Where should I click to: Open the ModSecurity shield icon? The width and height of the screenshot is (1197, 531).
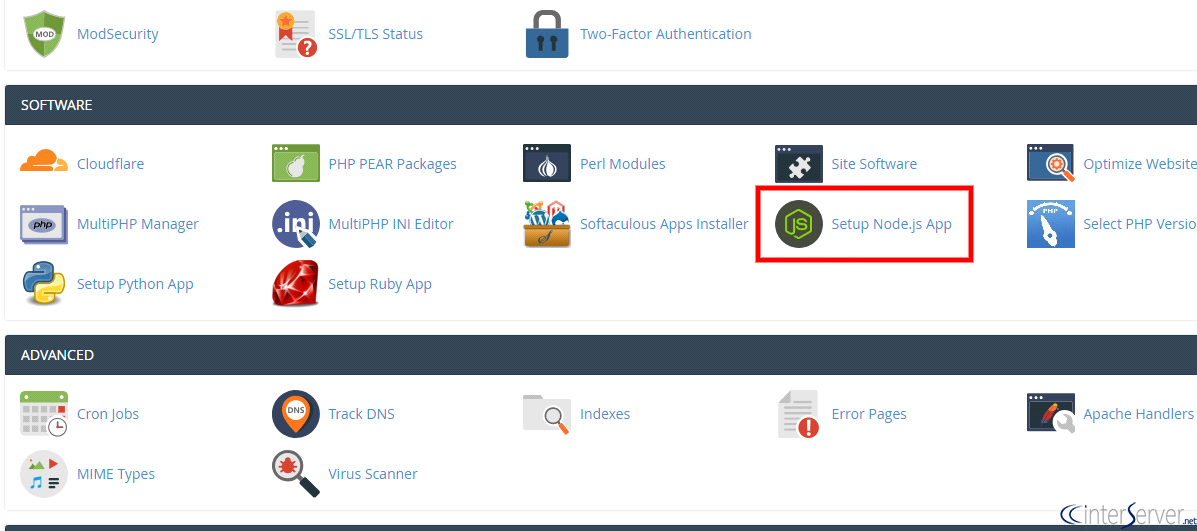click(x=45, y=34)
